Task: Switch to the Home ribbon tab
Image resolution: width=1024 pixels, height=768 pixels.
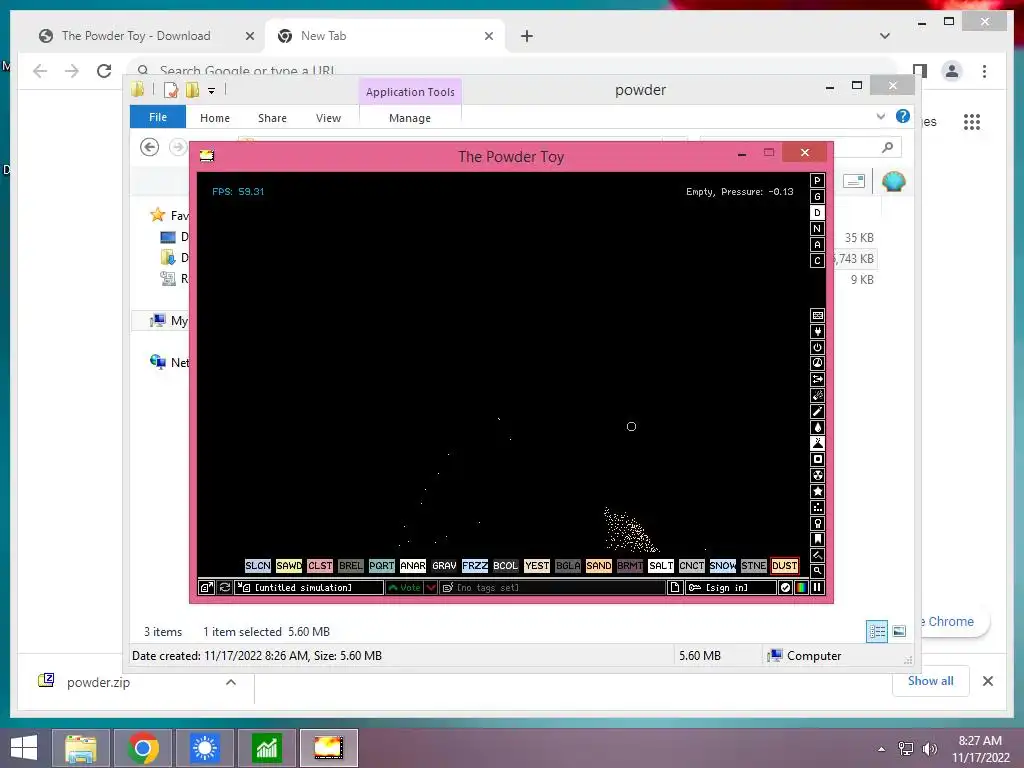Action: [215, 118]
